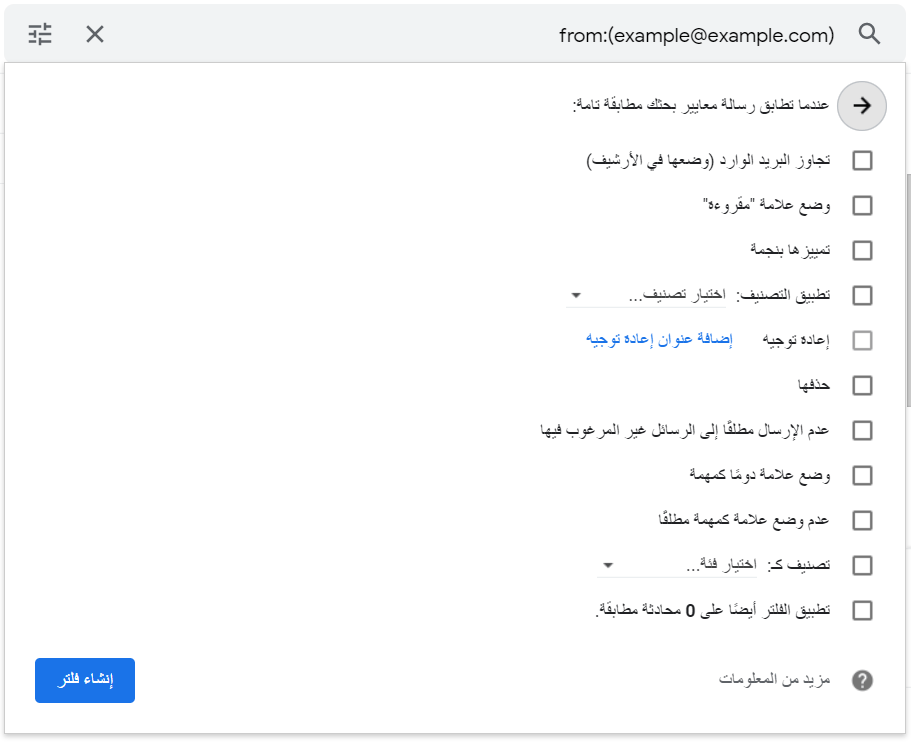Click the help question mark icon

862,681
